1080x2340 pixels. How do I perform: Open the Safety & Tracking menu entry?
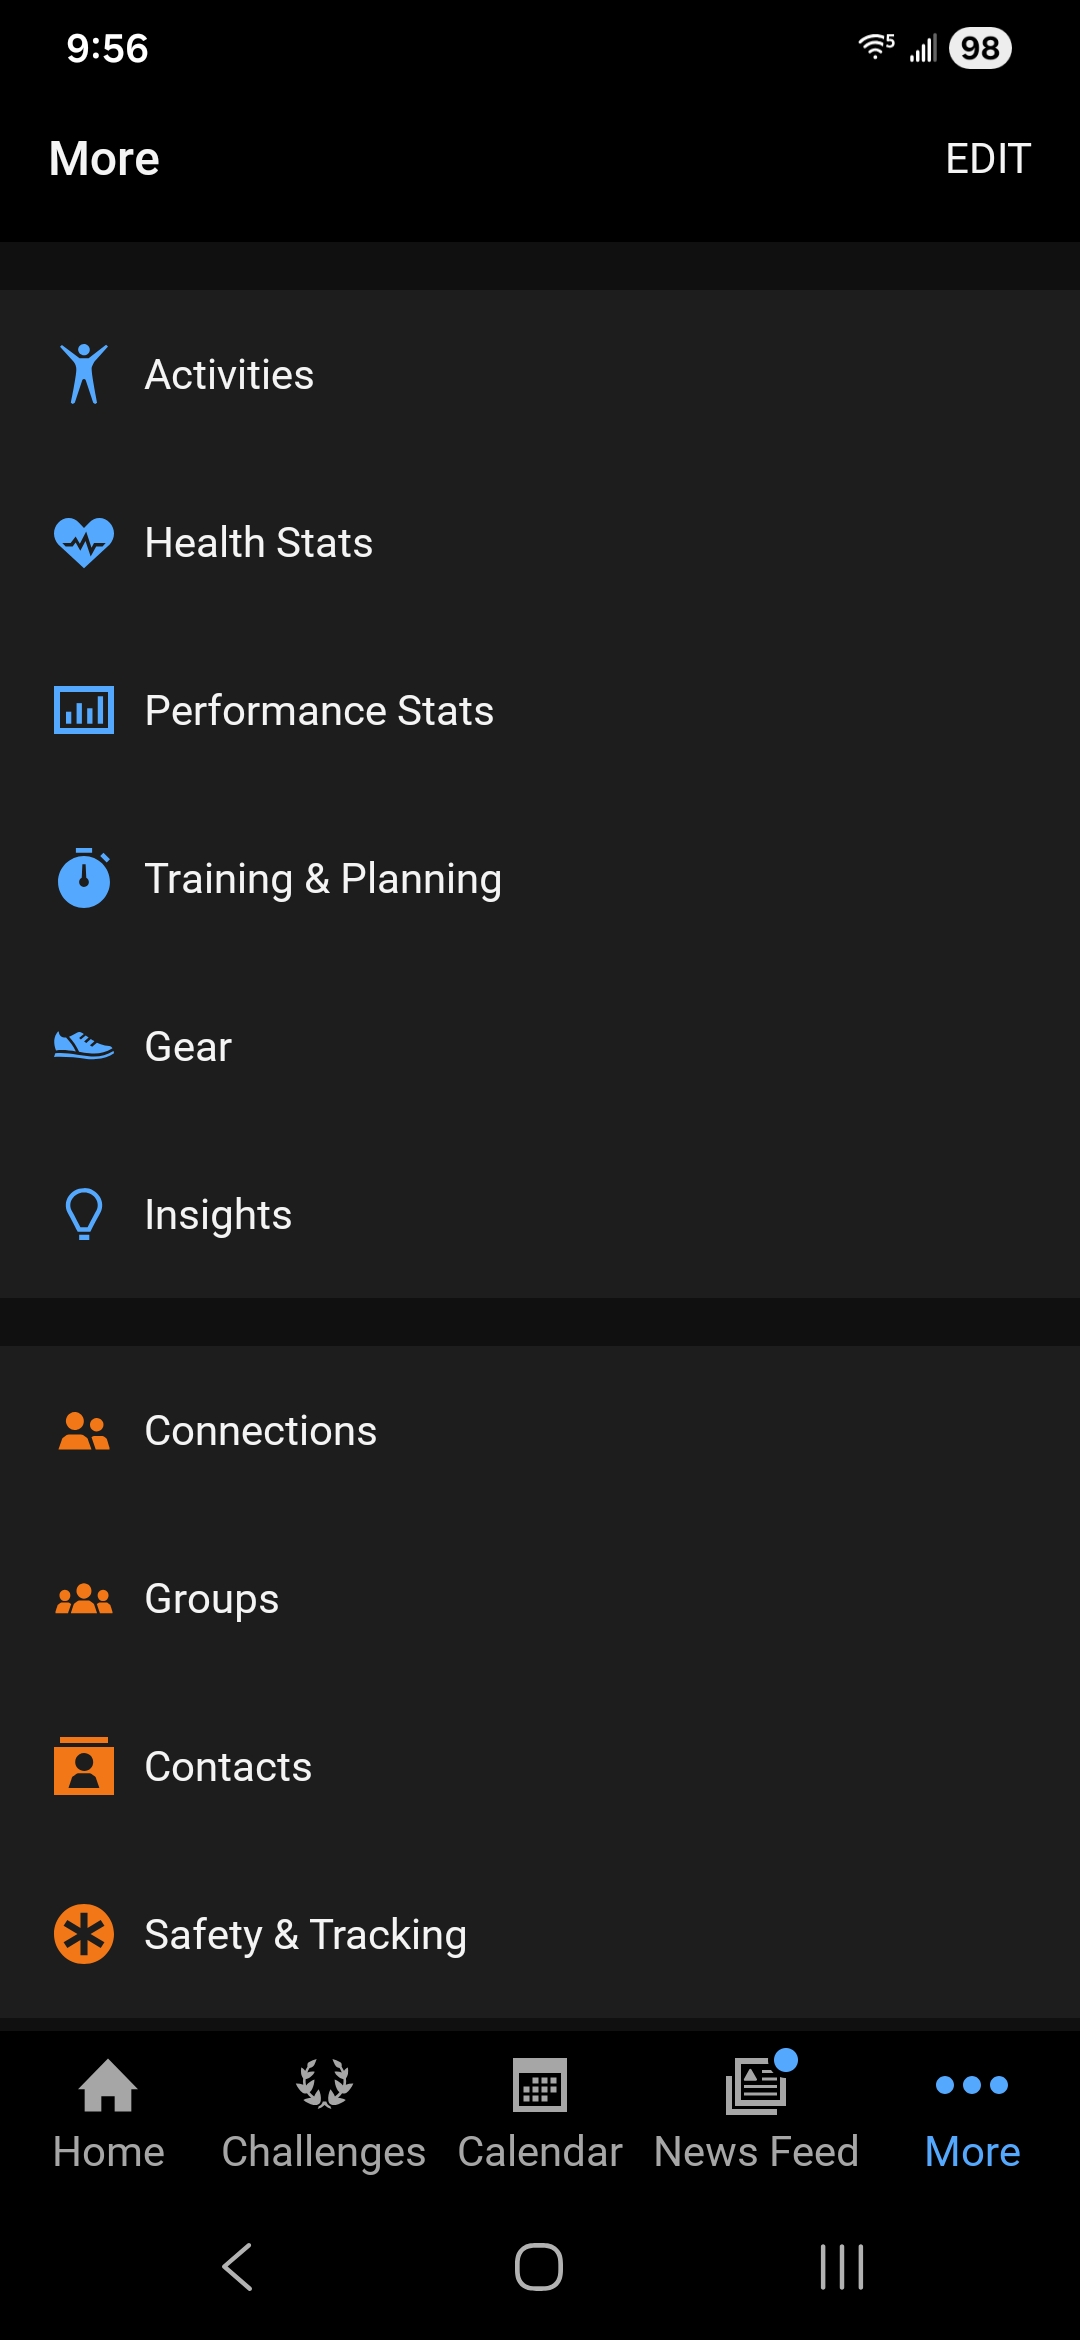click(x=305, y=1935)
